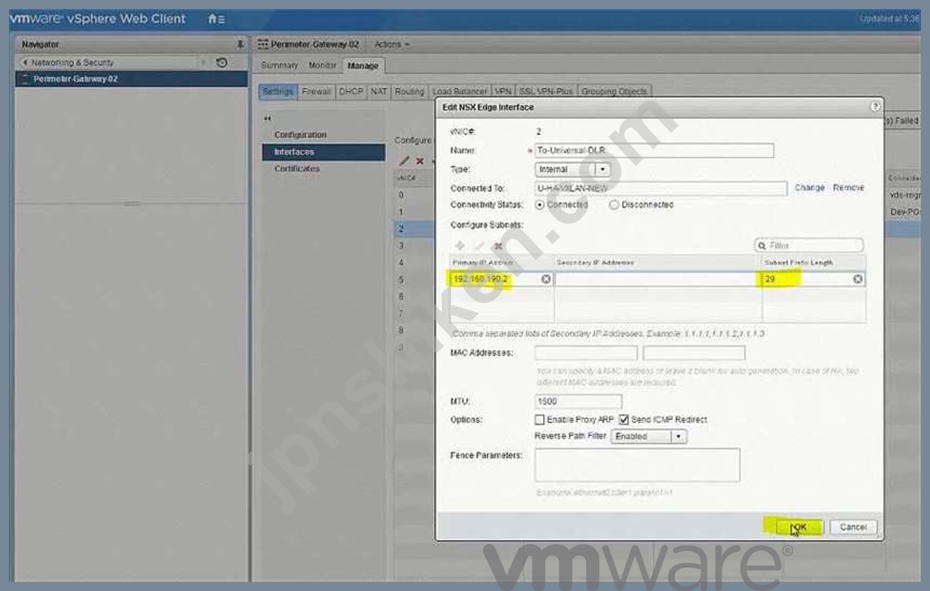This screenshot has height=591, width=930.
Task: Select vNIC row 5 in the interfaces list
Action: (x=415, y=279)
